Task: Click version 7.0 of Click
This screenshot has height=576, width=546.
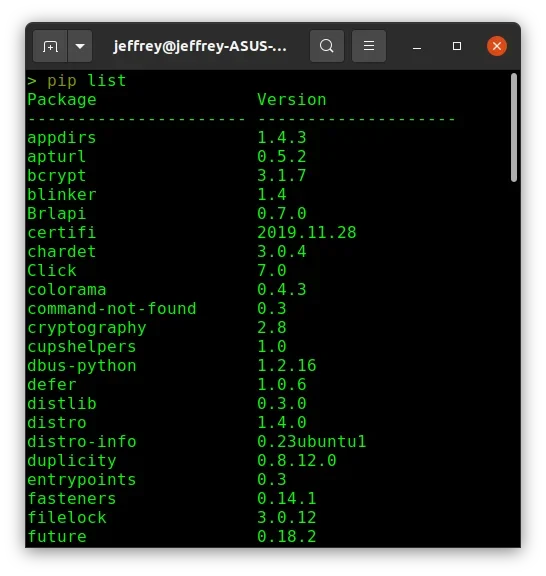Action: pos(272,271)
